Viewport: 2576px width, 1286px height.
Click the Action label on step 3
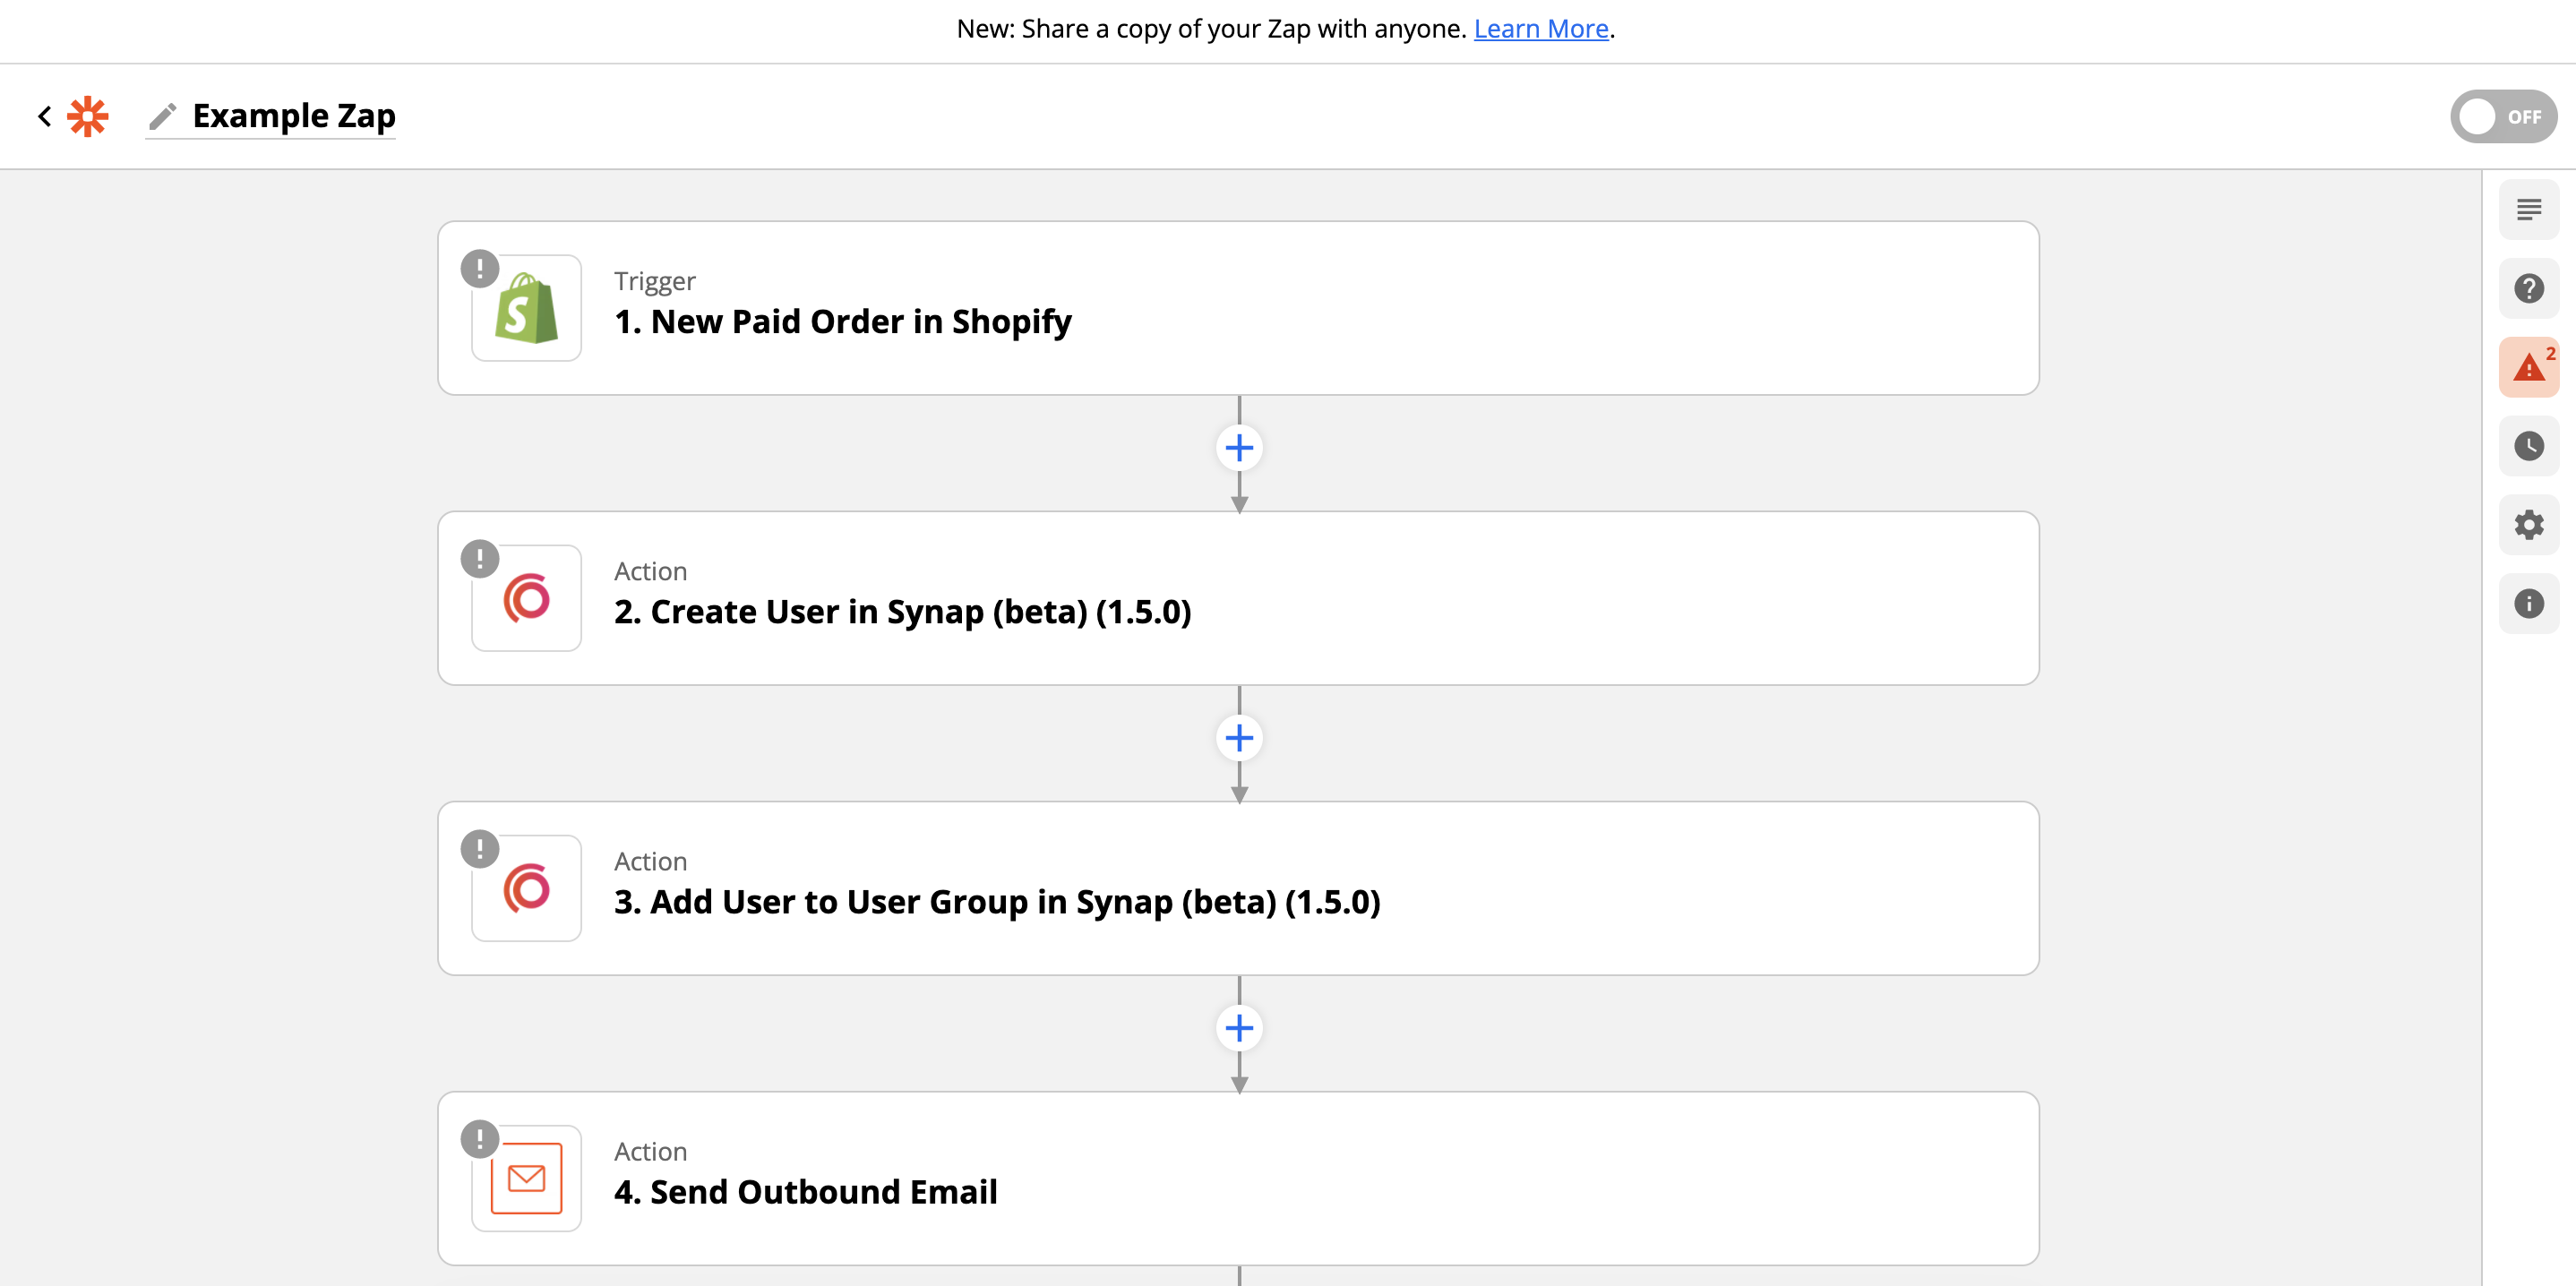pos(650,861)
